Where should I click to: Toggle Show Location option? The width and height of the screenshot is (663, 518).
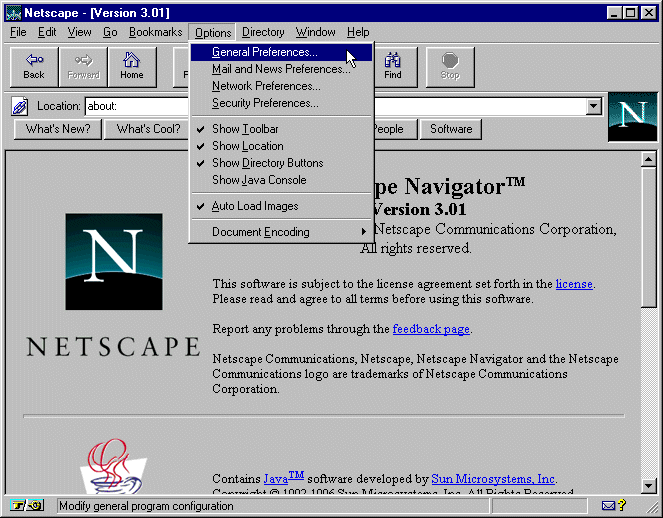(281, 146)
